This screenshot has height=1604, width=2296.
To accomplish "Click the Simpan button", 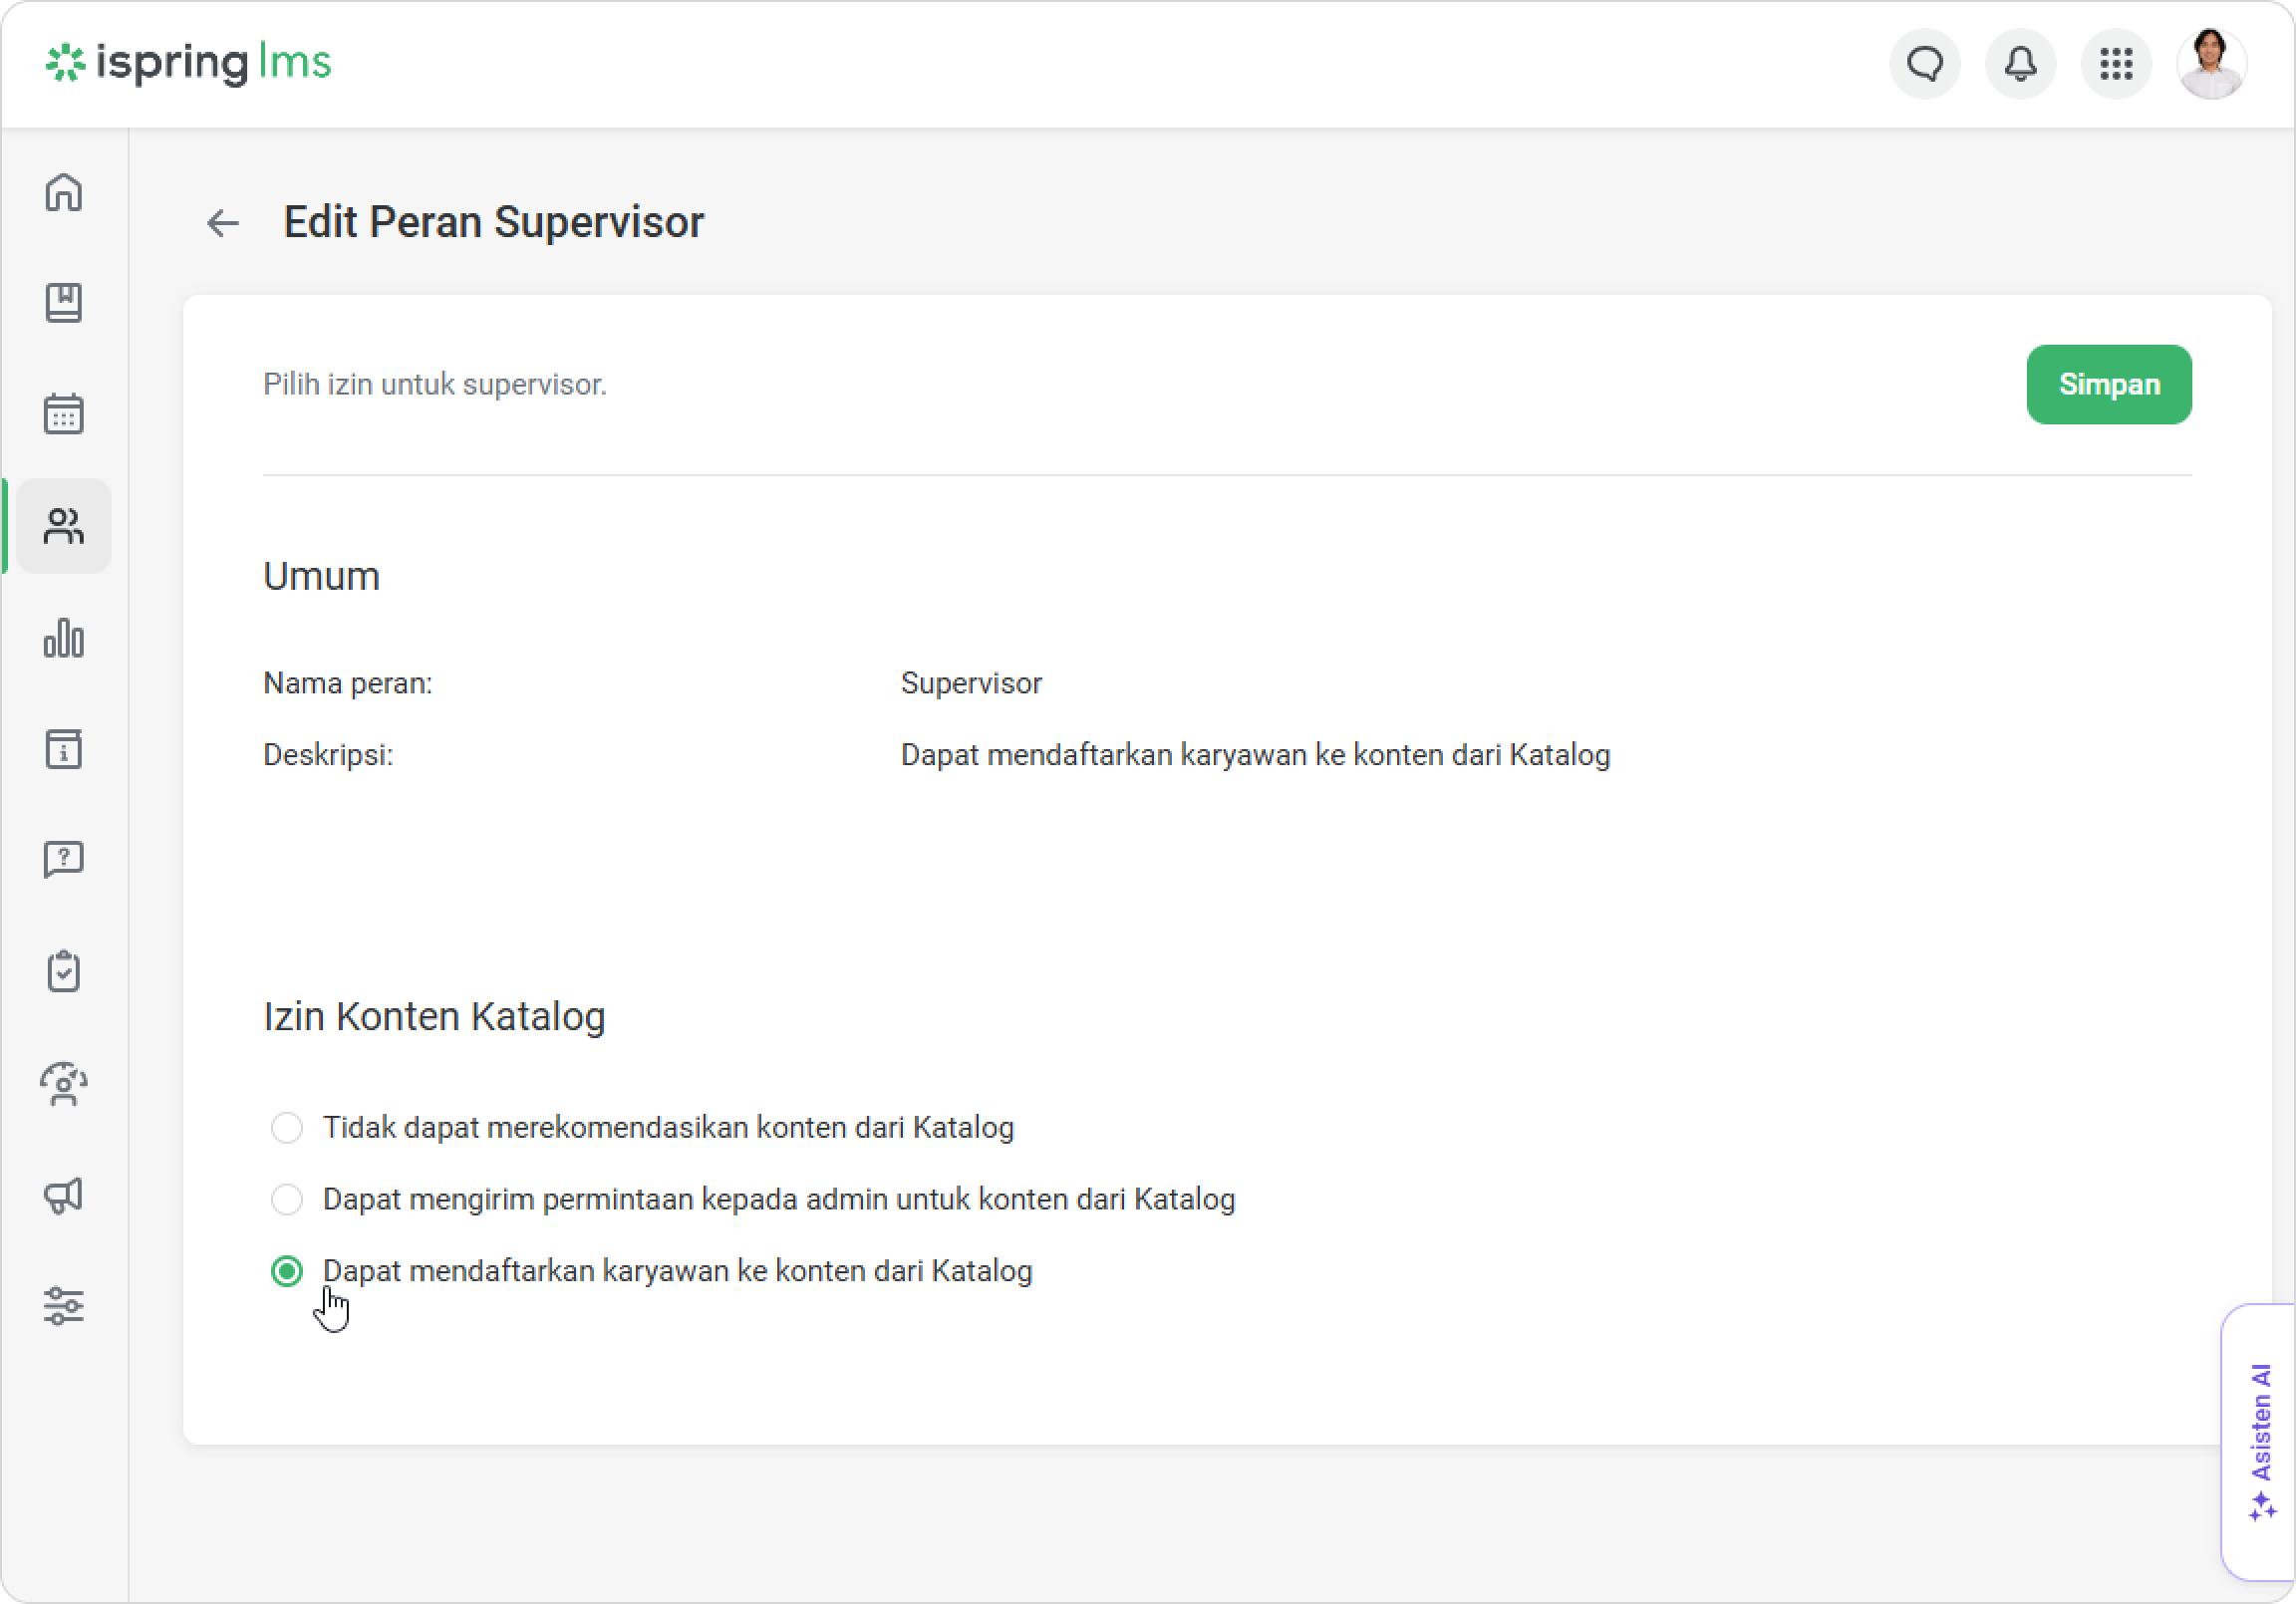I will point(2108,385).
